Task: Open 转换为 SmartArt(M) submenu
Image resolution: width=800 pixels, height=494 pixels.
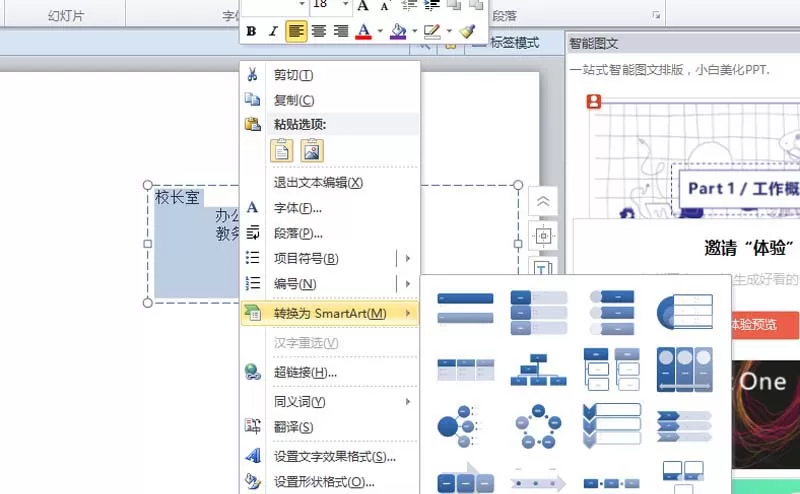Action: coord(330,313)
